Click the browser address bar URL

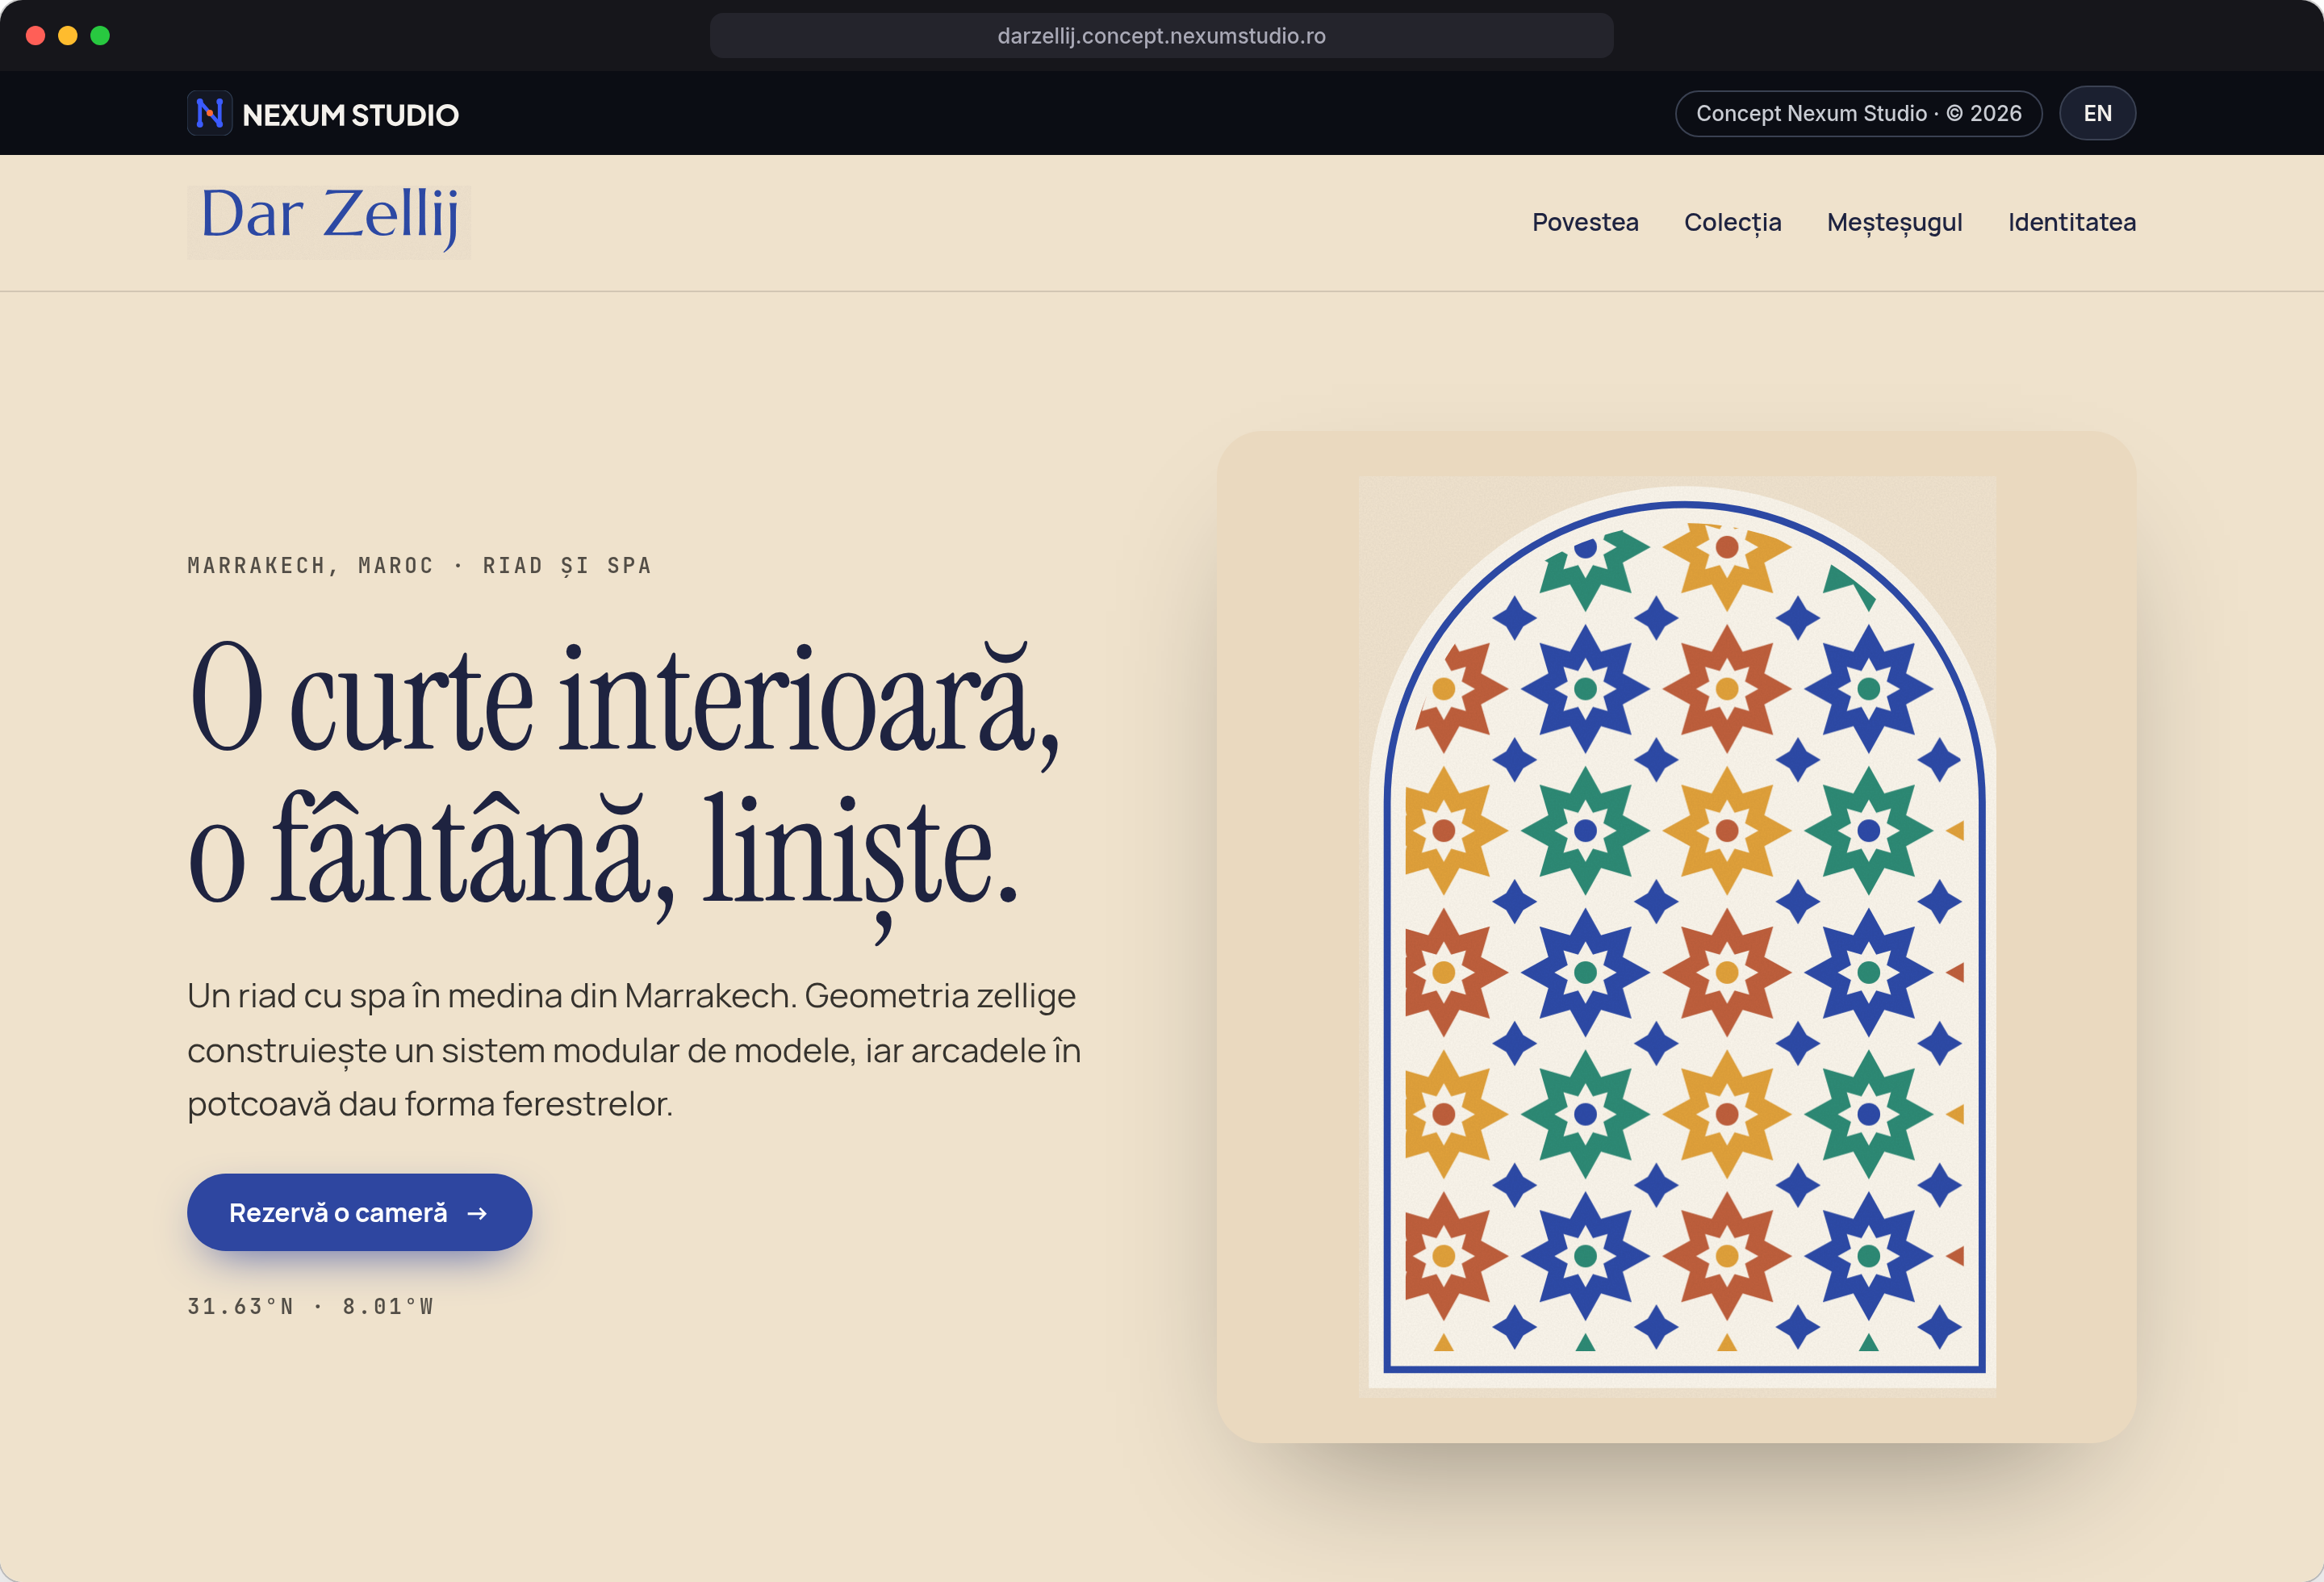pyautogui.click(x=1161, y=36)
